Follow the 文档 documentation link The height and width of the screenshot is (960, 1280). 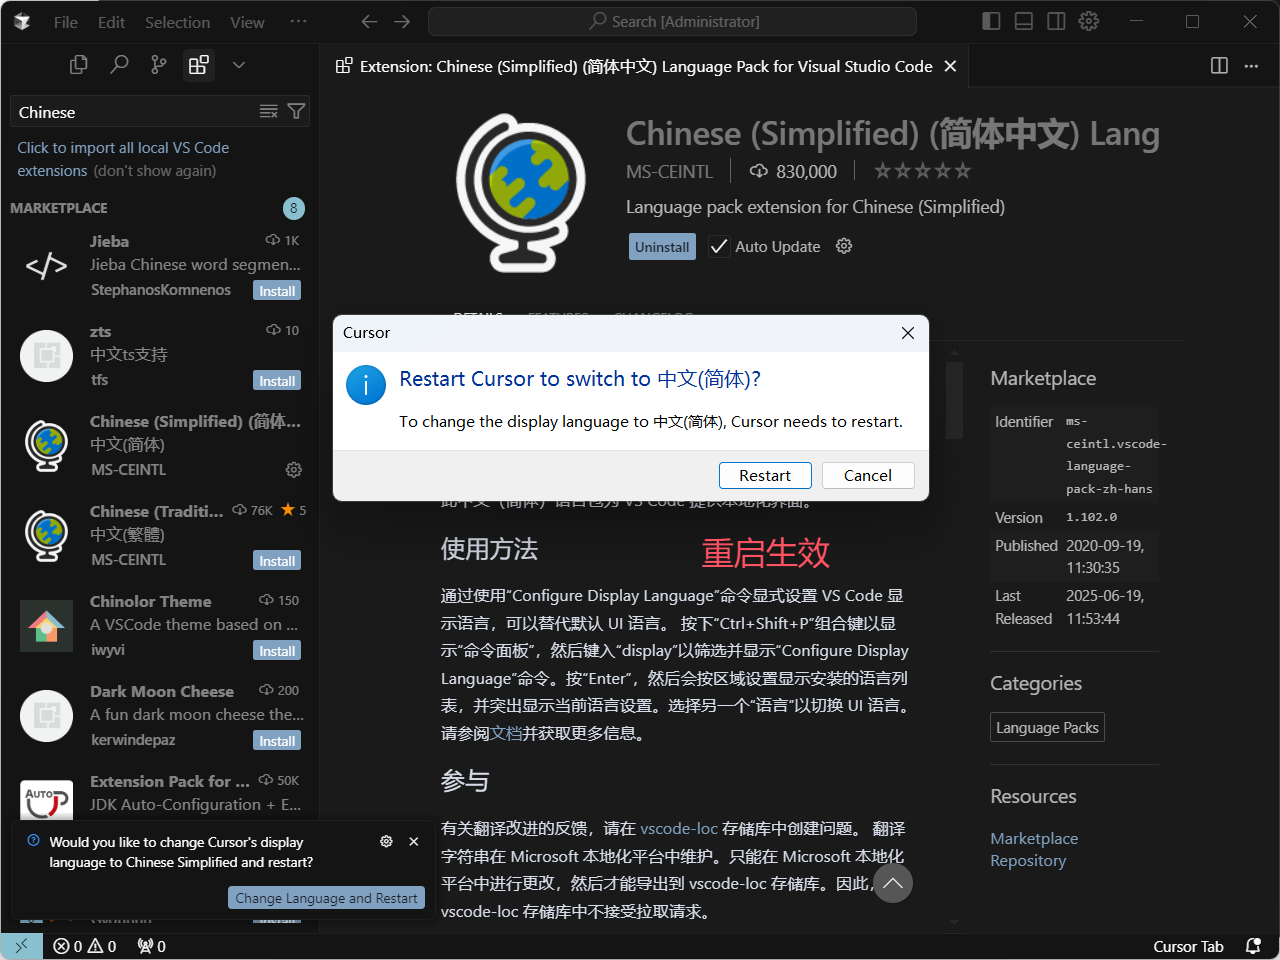pos(506,734)
